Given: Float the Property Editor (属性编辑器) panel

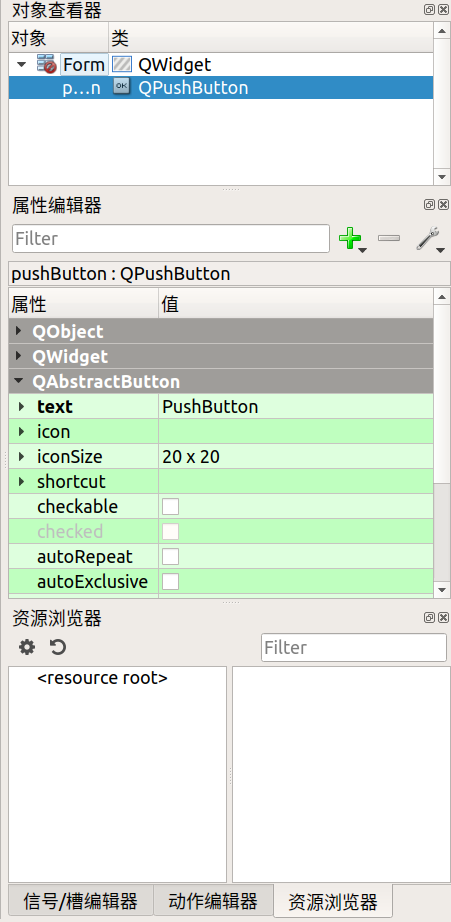Looking at the screenshot, I should tap(430, 204).
